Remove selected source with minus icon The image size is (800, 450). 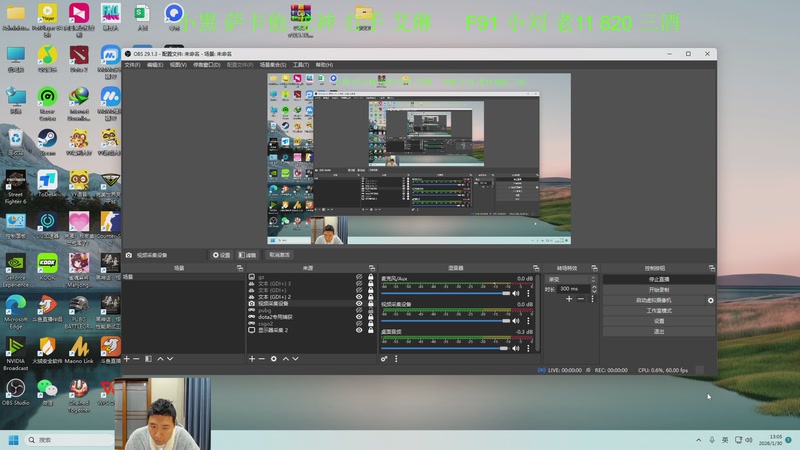click(261, 359)
